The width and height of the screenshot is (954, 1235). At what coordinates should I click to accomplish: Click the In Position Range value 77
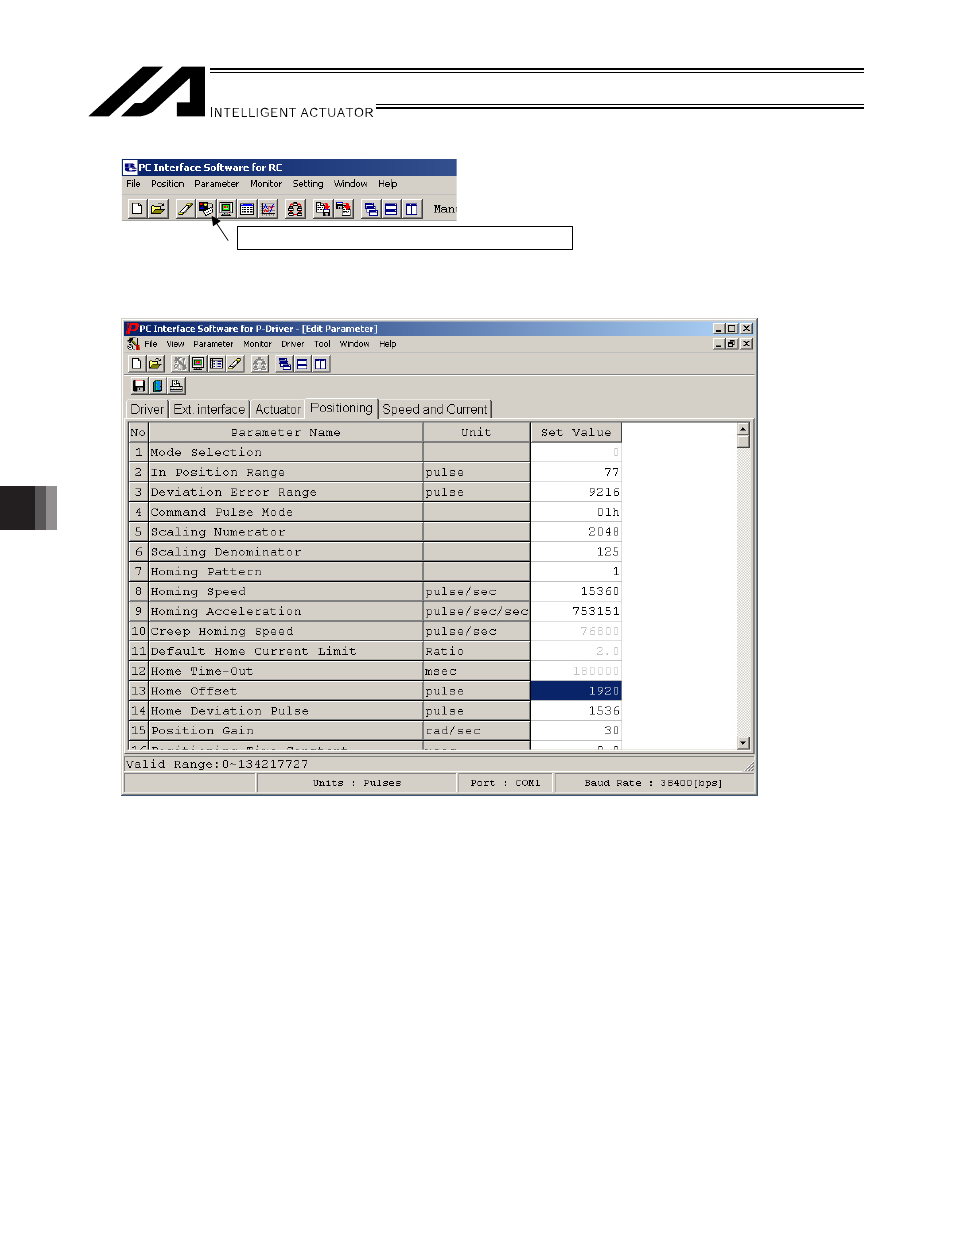pos(576,472)
